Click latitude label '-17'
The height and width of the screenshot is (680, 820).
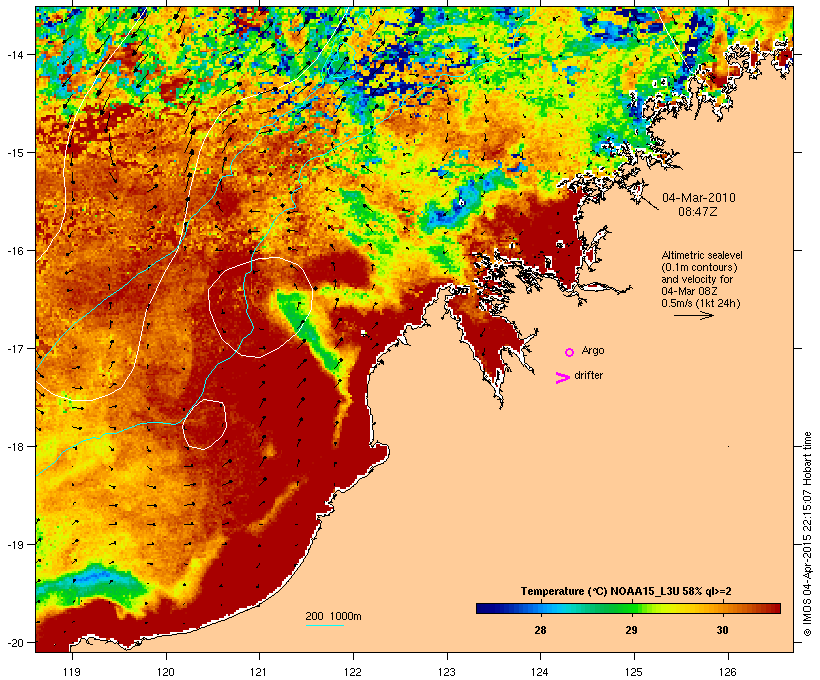coord(14,348)
